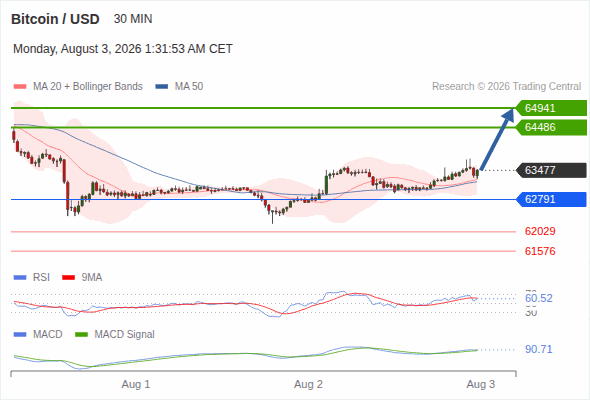
Task: Click the RSI value 60.52
Action: pos(539,298)
